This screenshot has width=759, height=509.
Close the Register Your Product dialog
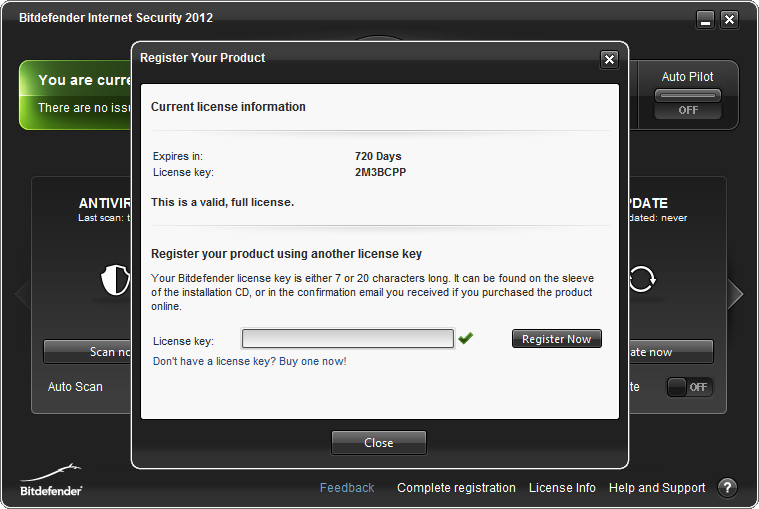(609, 60)
